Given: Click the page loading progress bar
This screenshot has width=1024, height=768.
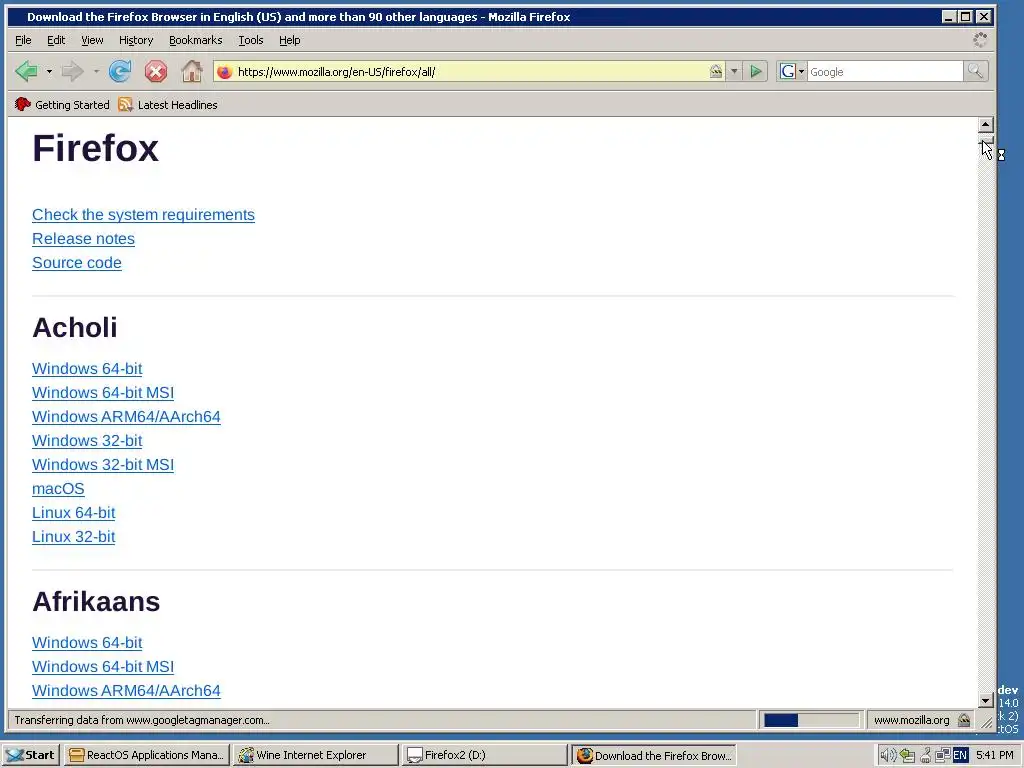Looking at the screenshot, I should [811, 720].
